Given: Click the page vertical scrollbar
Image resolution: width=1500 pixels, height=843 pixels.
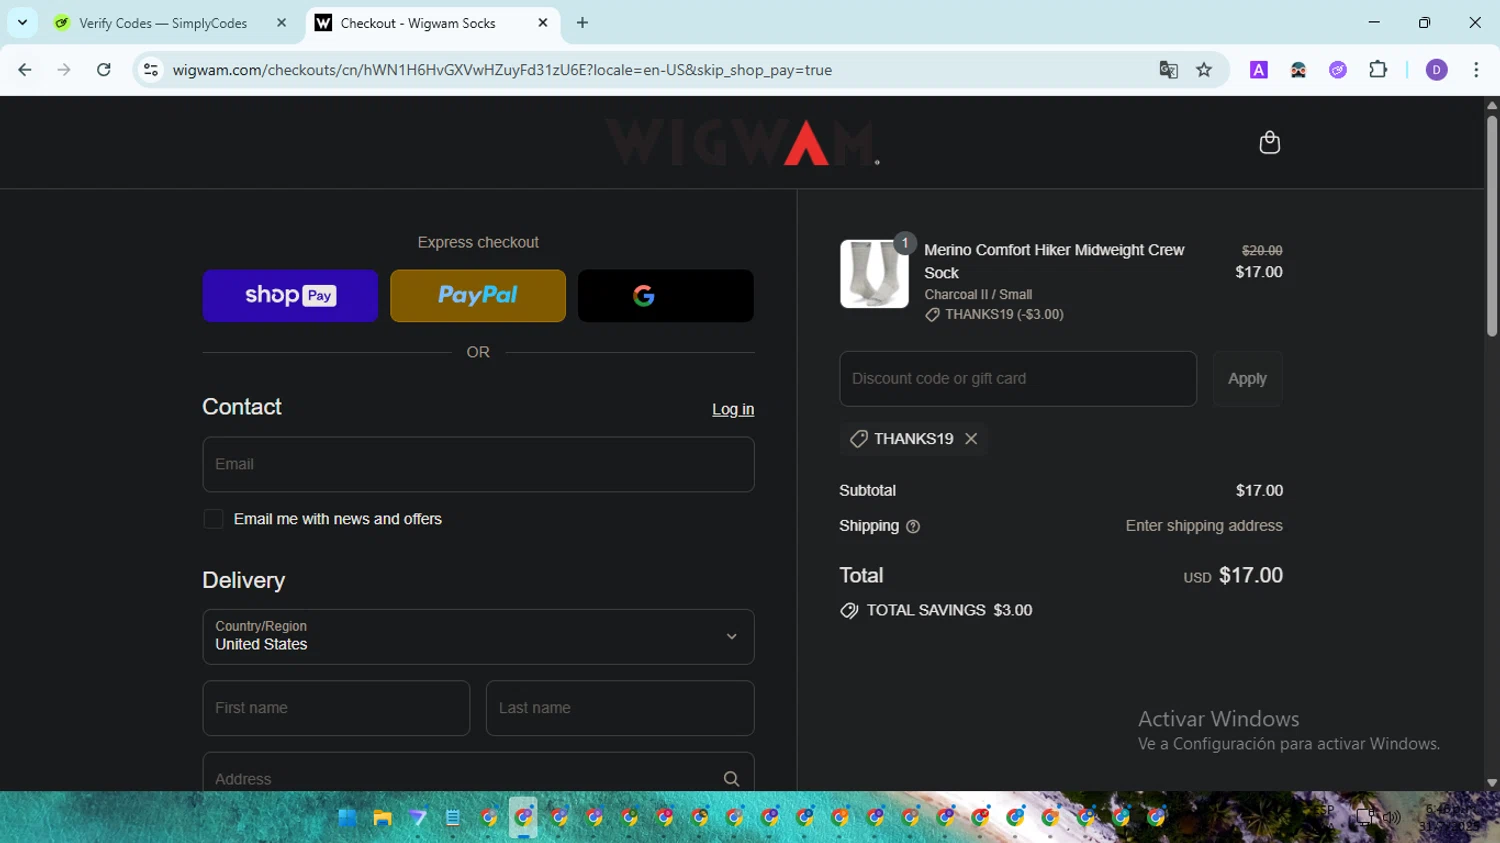Looking at the screenshot, I should (x=1492, y=225).
